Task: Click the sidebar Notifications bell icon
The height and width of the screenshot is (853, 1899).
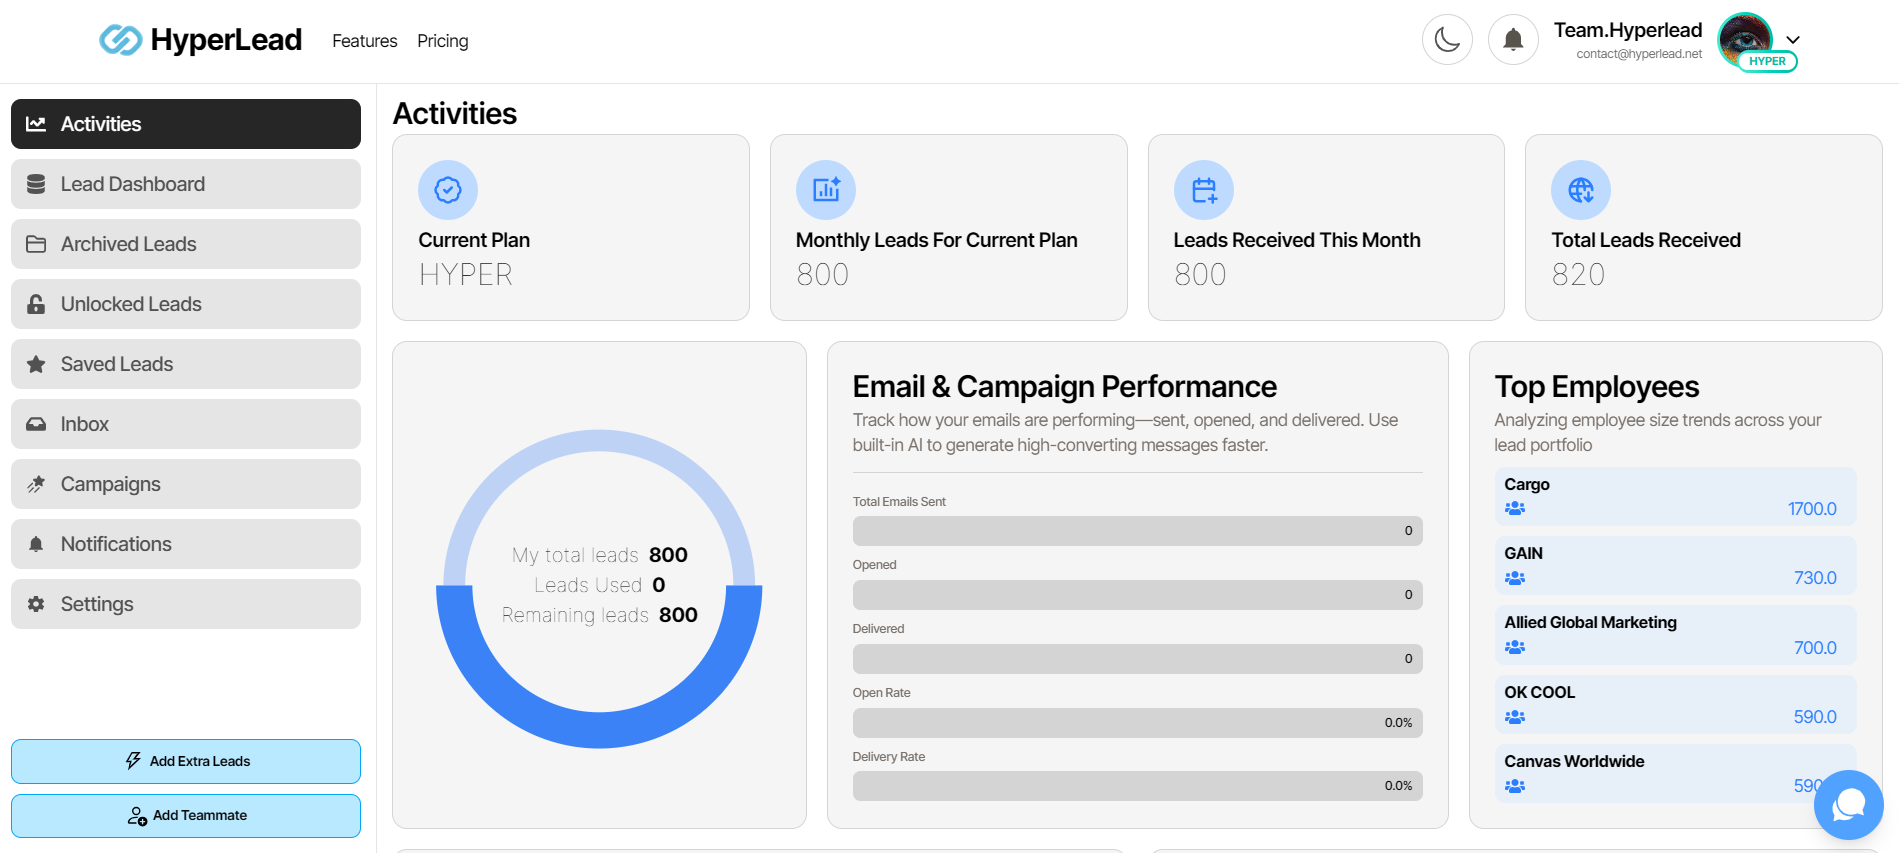Action: coord(36,544)
